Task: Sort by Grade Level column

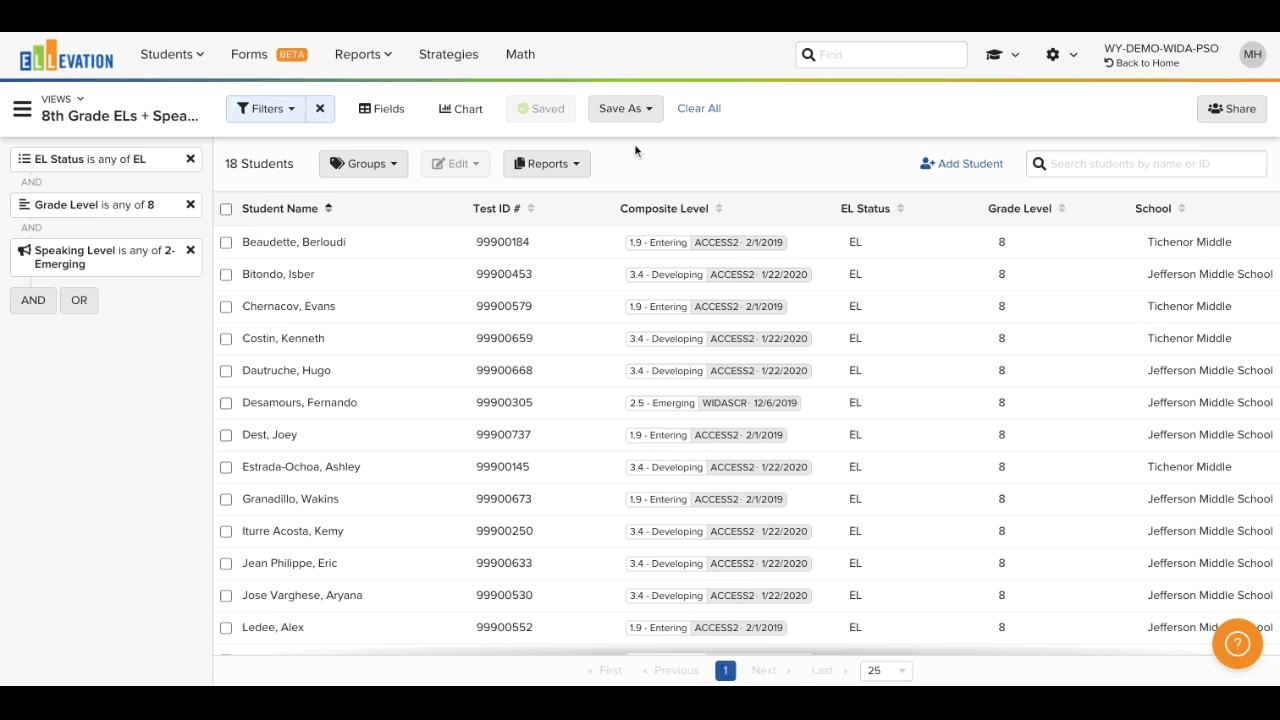Action: pos(1027,209)
